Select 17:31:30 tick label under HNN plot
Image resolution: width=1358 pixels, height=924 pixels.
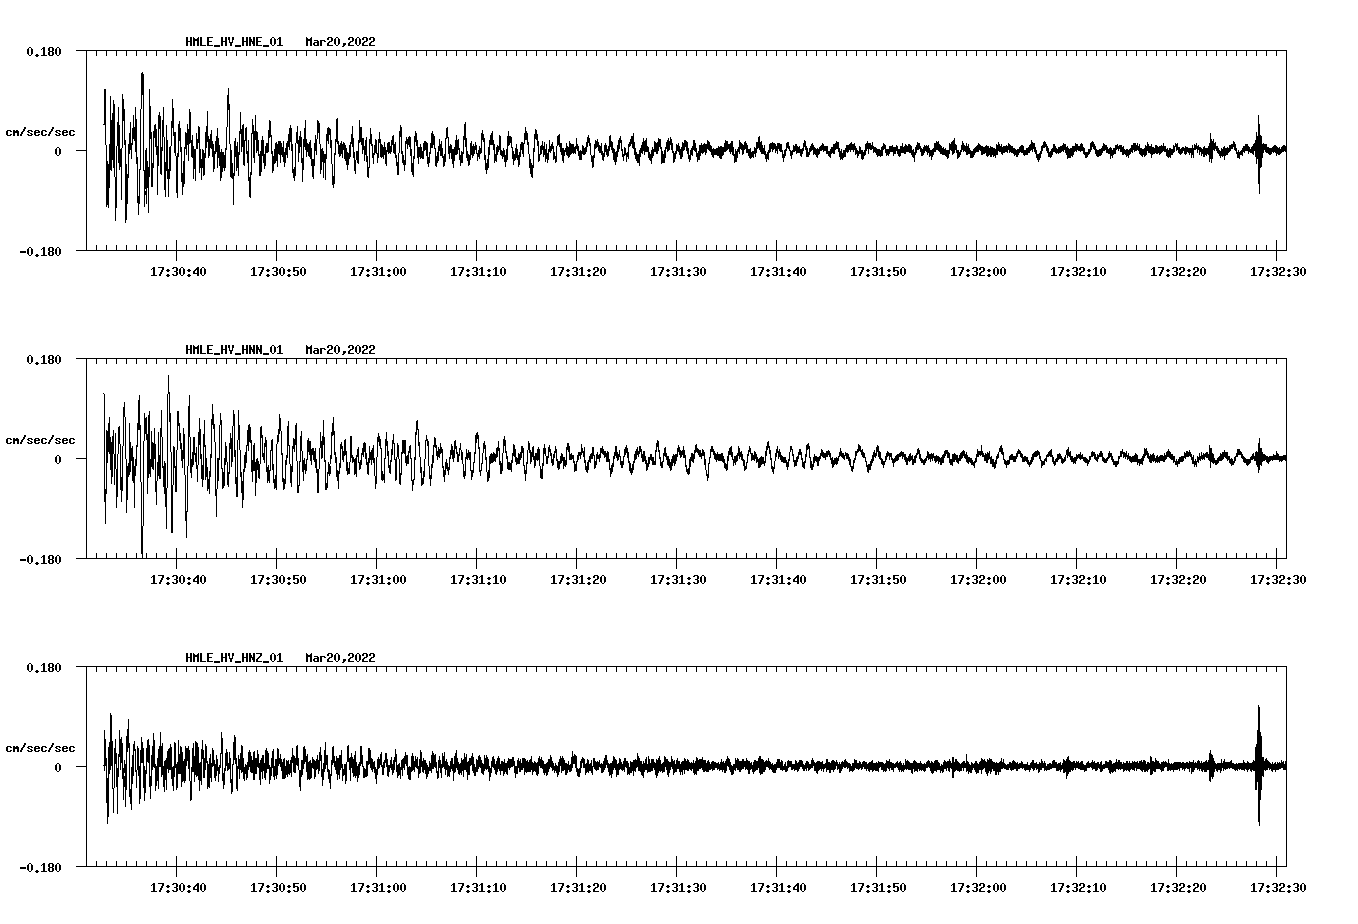678,579
